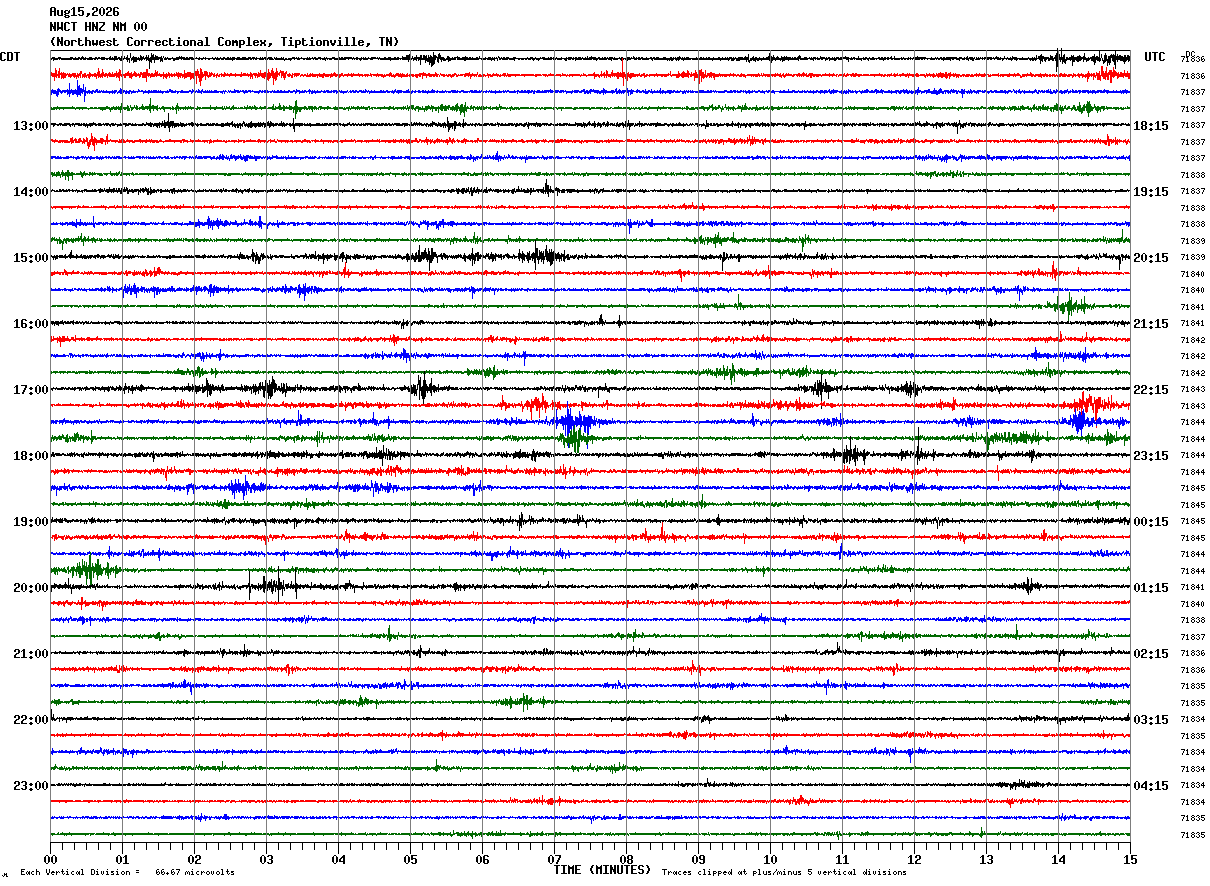Click the 03:15 UTC time label
1210x886 pixels.
[x=1151, y=720]
